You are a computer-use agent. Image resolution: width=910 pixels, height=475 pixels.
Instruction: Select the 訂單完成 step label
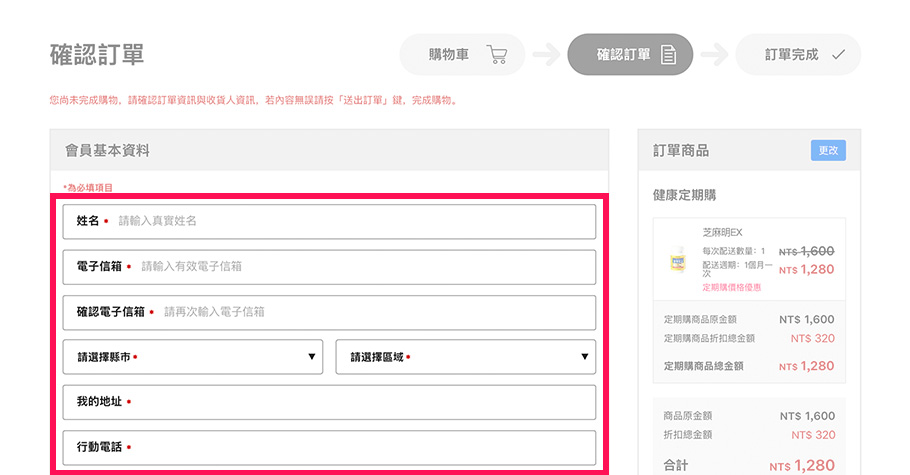click(x=791, y=55)
